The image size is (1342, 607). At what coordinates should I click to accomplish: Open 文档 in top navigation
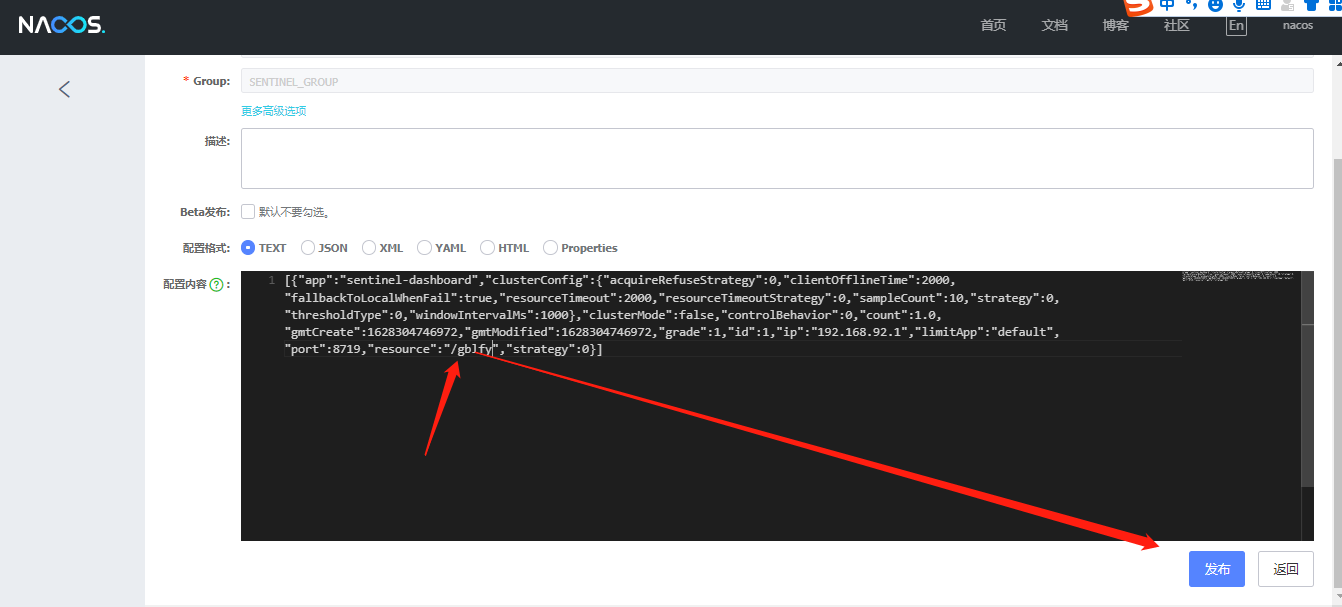coord(1055,26)
